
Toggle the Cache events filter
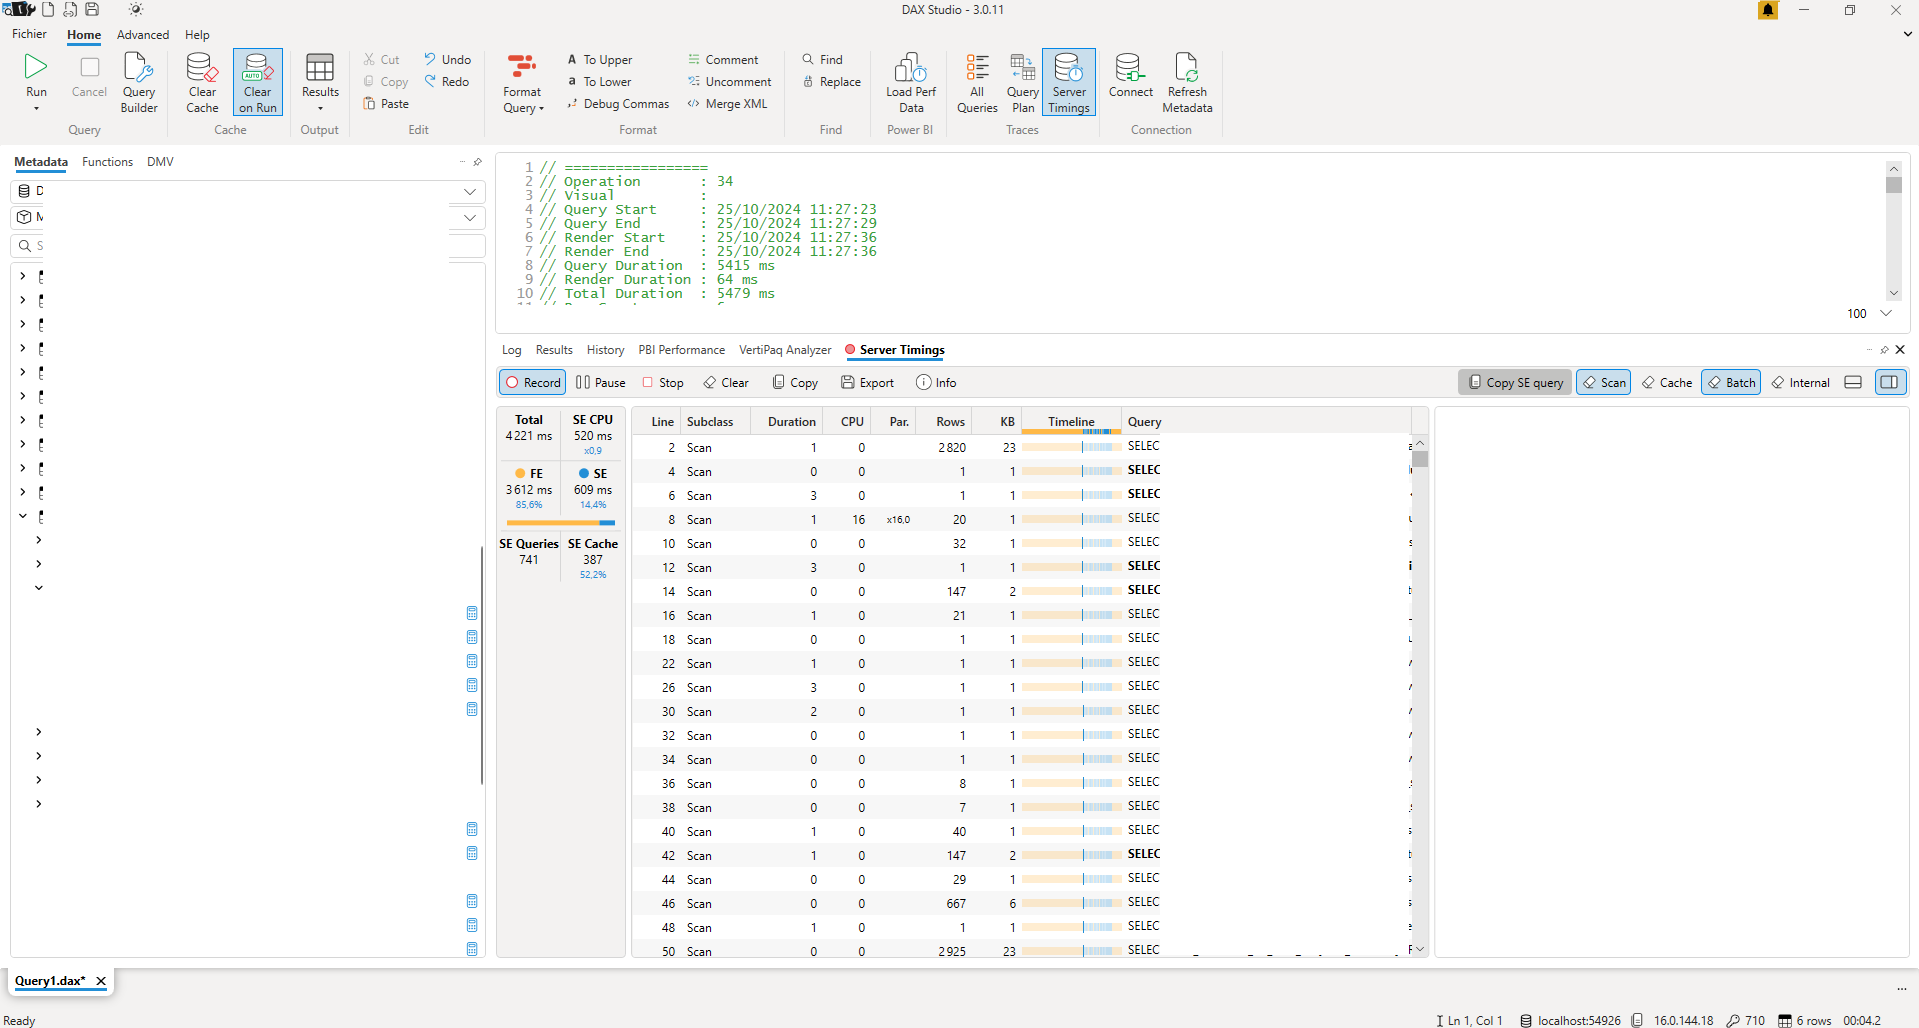coord(1667,383)
